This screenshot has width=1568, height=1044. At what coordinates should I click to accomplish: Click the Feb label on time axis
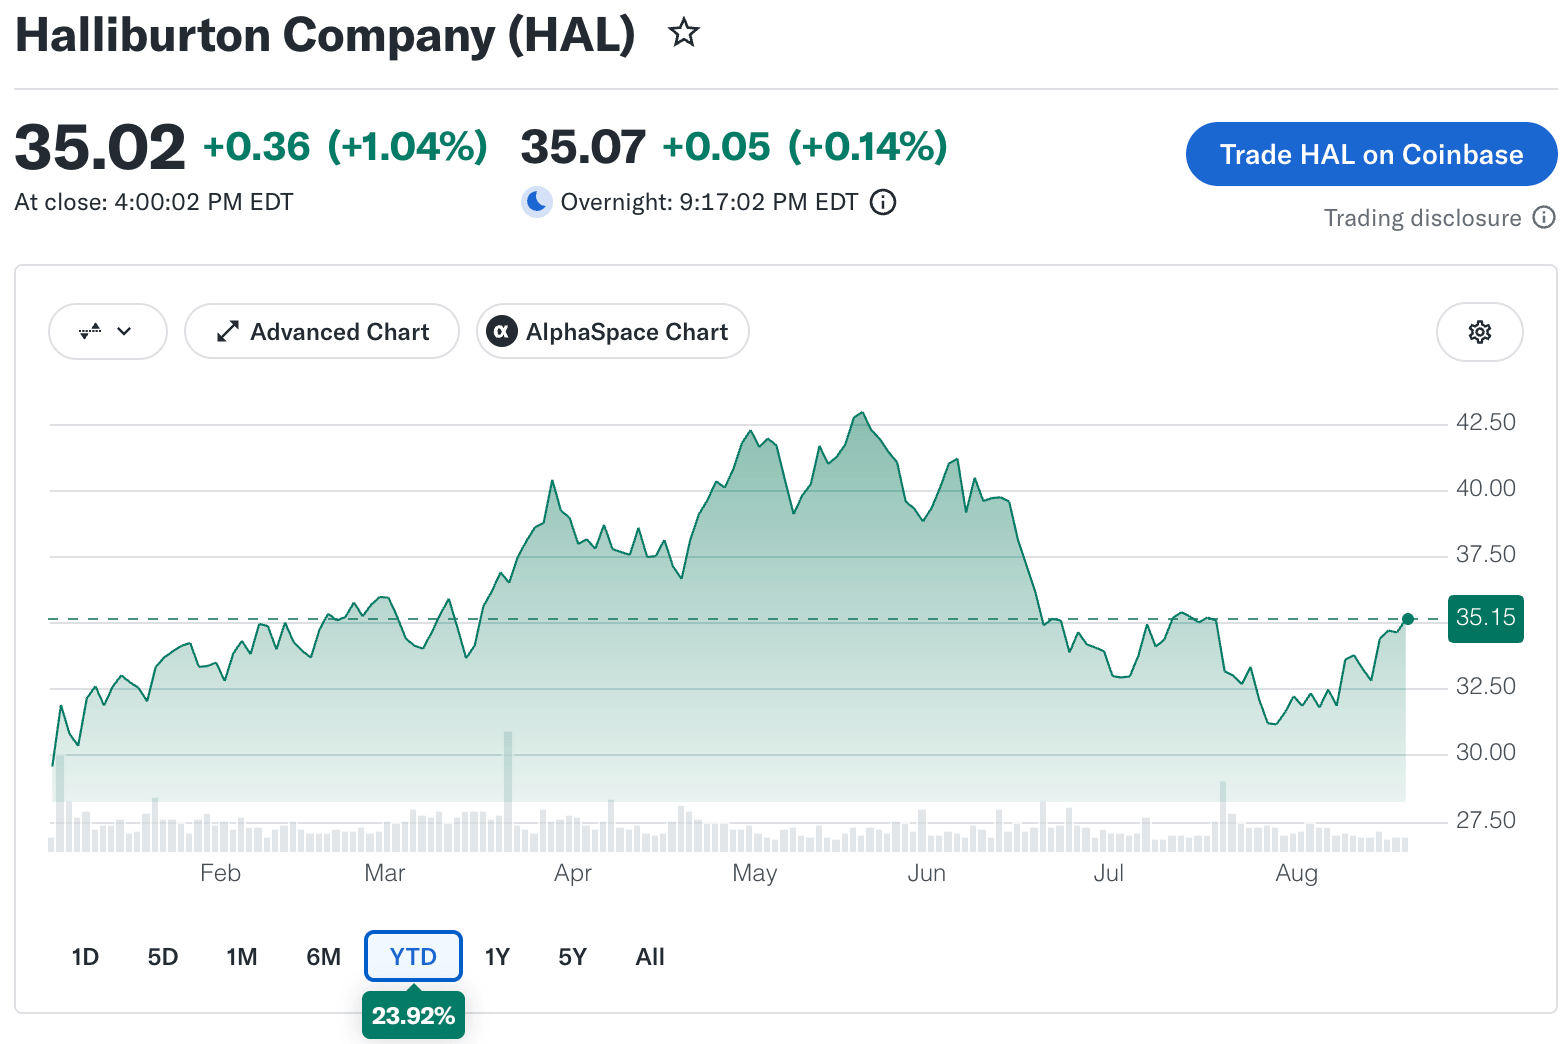tap(220, 873)
